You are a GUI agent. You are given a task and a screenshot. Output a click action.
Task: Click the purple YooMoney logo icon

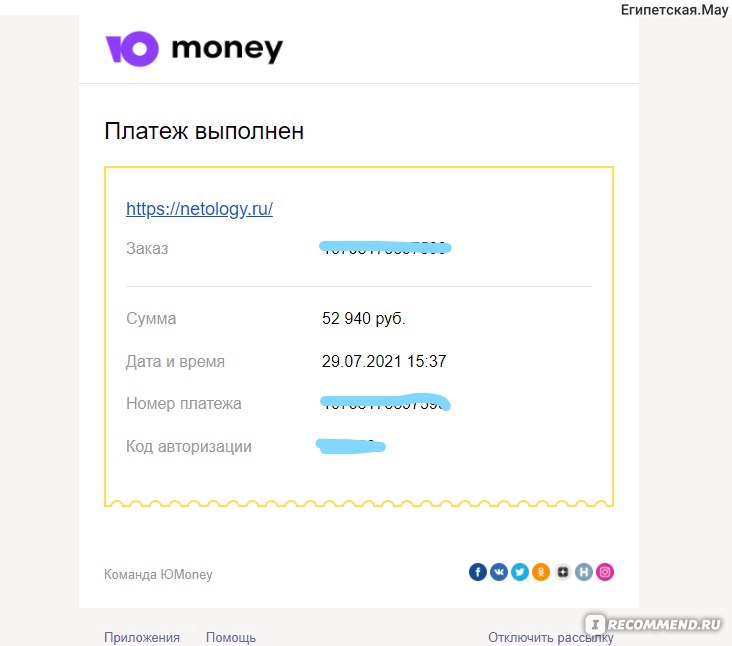[132, 49]
